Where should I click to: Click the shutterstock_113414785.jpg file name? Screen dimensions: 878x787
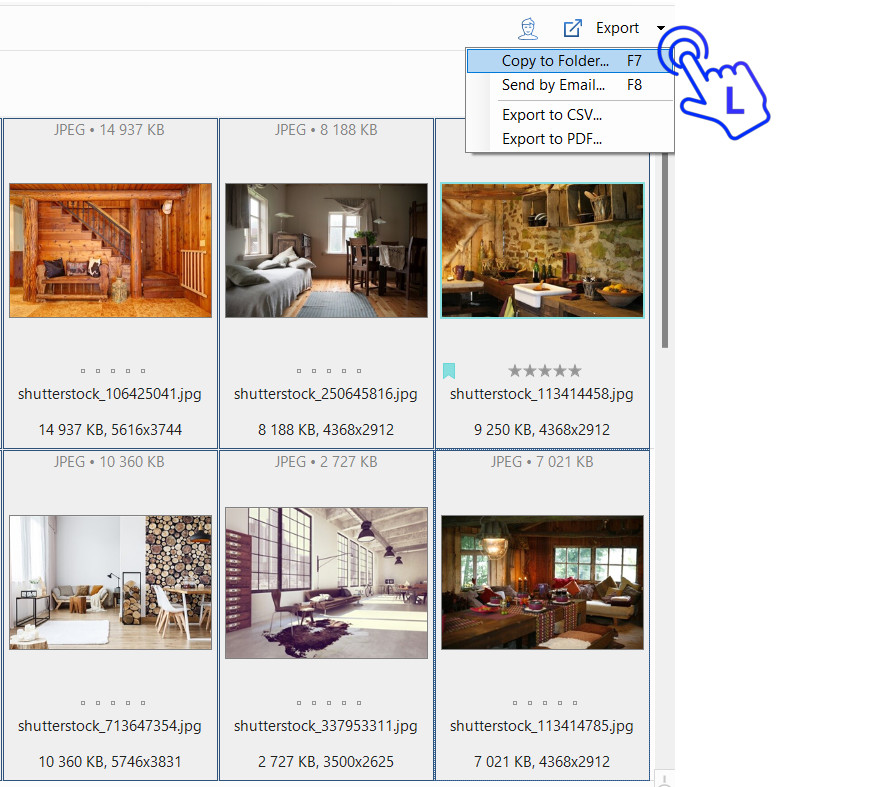pos(541,726)
